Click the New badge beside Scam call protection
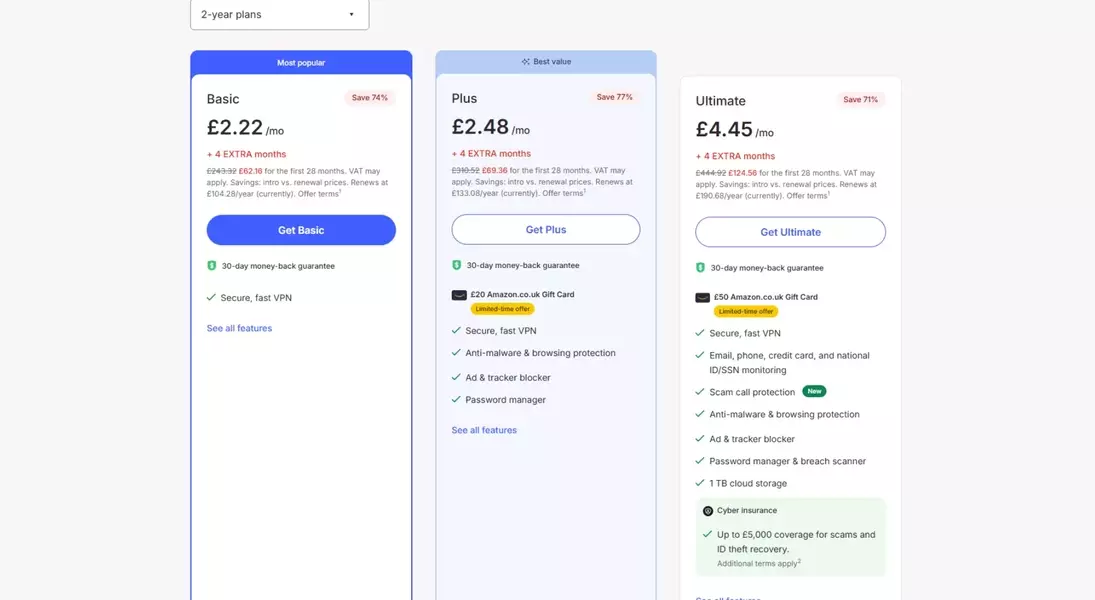The width and height of the screenshot is (1095, 600). (814, 391)
